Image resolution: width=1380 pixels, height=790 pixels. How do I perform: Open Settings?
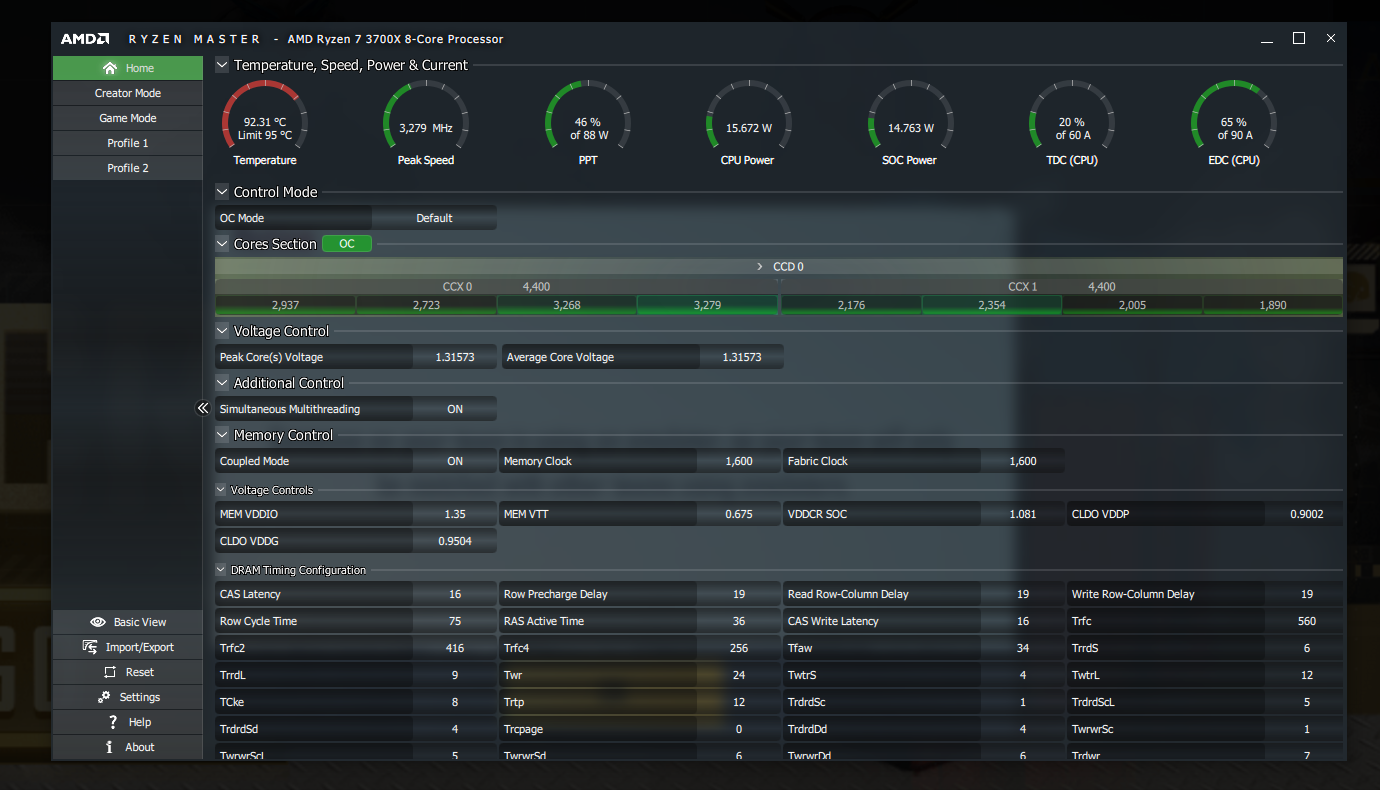pyautogui.click(x=128, y=697)
